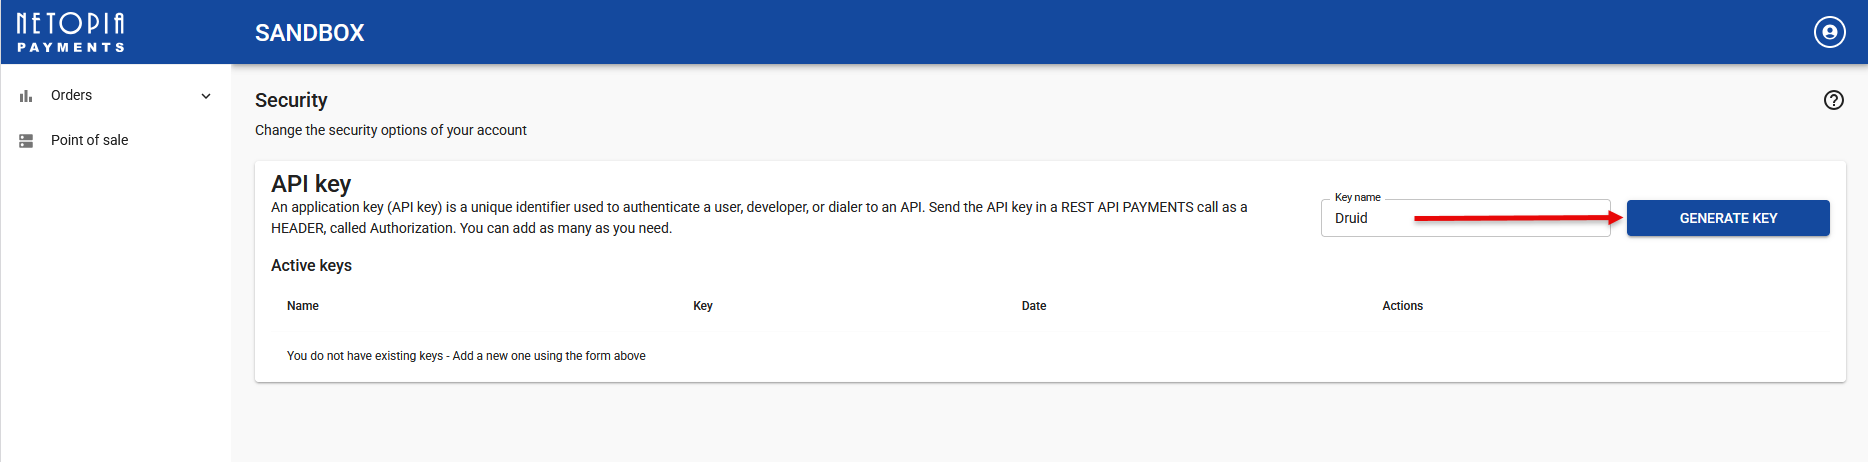This screenshot has height=462, width=1868.
Task: Click the SANDBOX header title
Action: pos(309,33)
